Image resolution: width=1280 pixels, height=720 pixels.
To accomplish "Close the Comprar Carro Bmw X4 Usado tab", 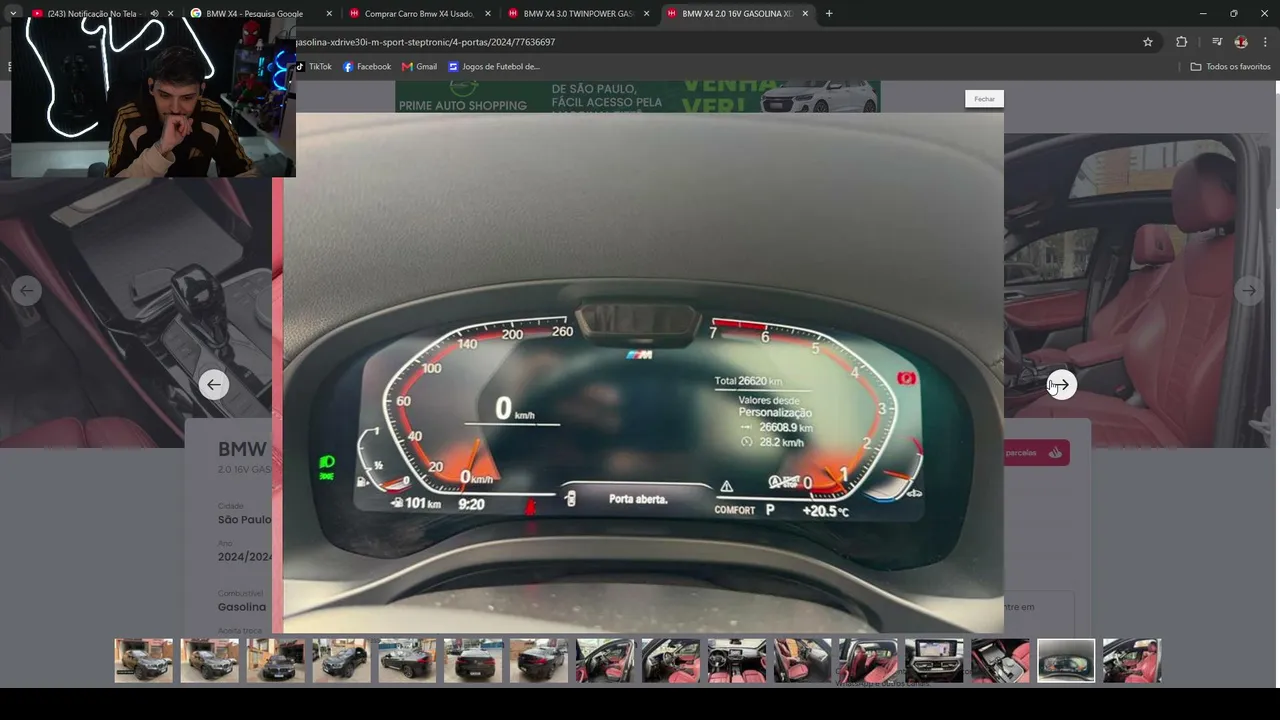I will click(x=488, y=14).
